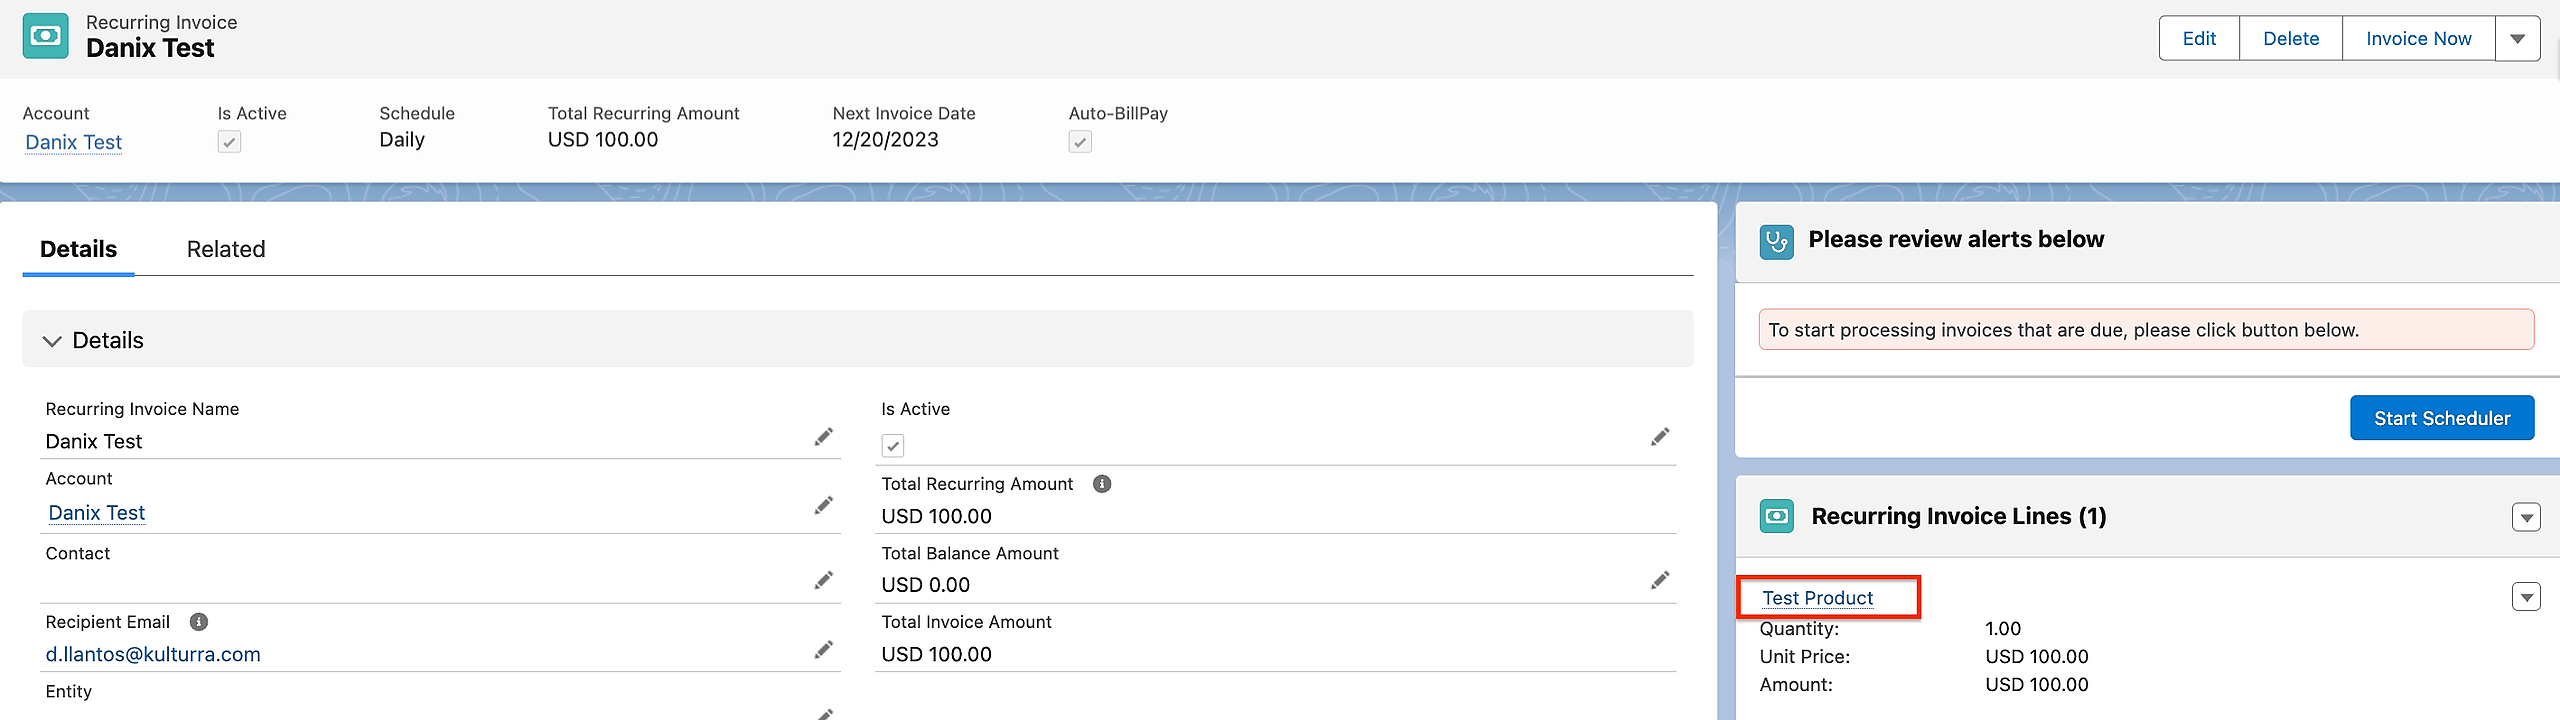The image size is (2560, 720).
Task: Click pencil icon beside Recurring Invoice Name
Action: (823, 437)
